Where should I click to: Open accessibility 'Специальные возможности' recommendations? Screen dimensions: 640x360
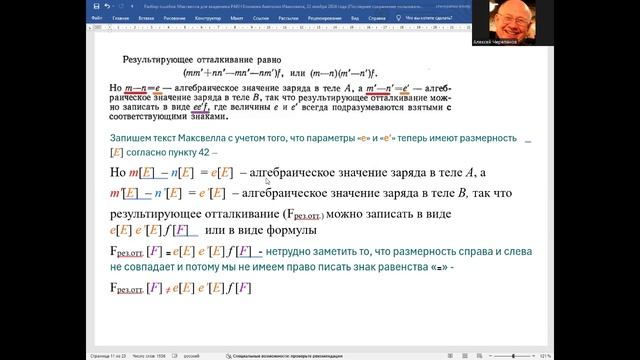[284, 356]
